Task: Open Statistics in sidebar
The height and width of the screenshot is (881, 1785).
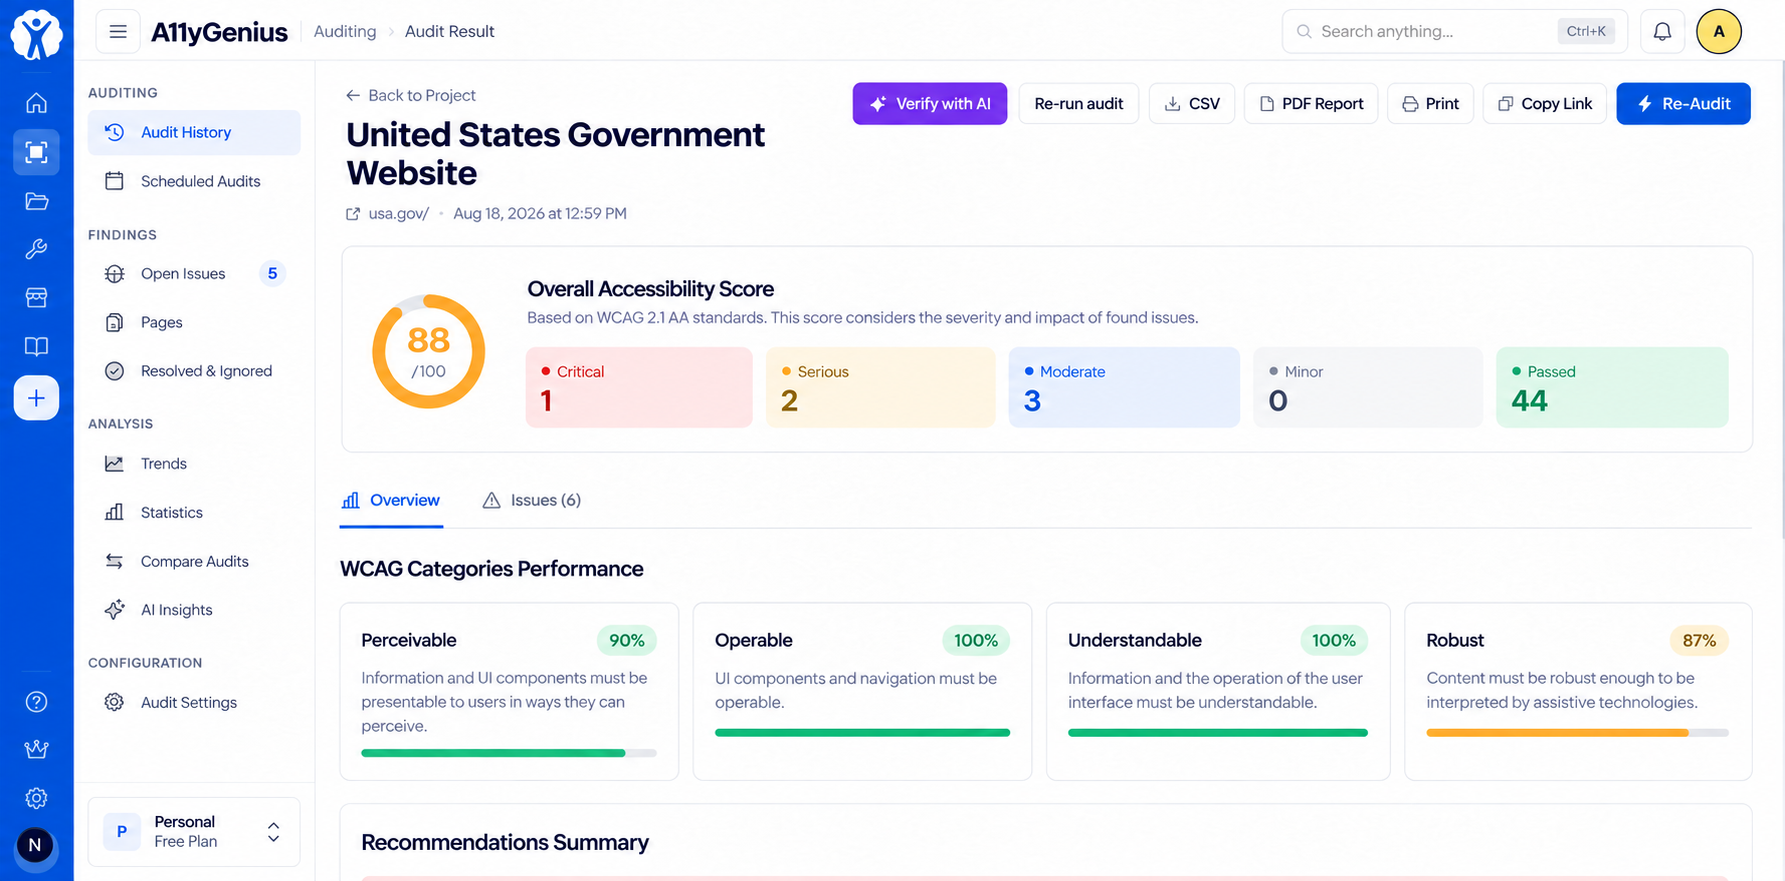Action: pos(194,512)
